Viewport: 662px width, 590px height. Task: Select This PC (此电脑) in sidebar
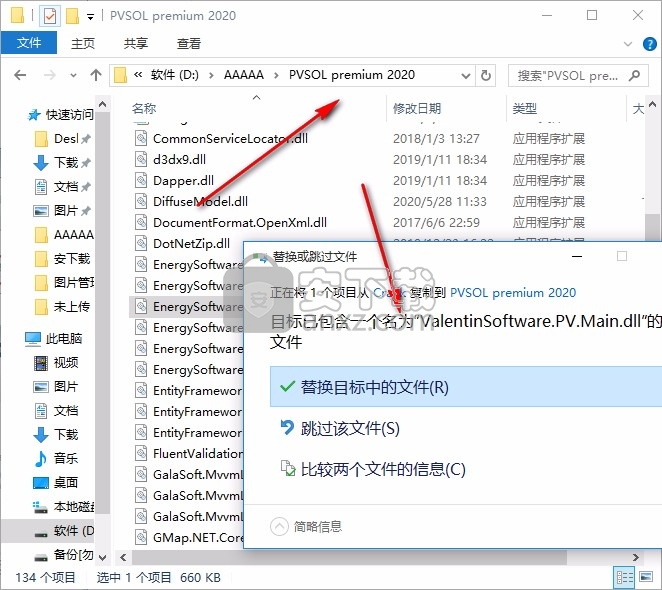[x=54, y=338]
